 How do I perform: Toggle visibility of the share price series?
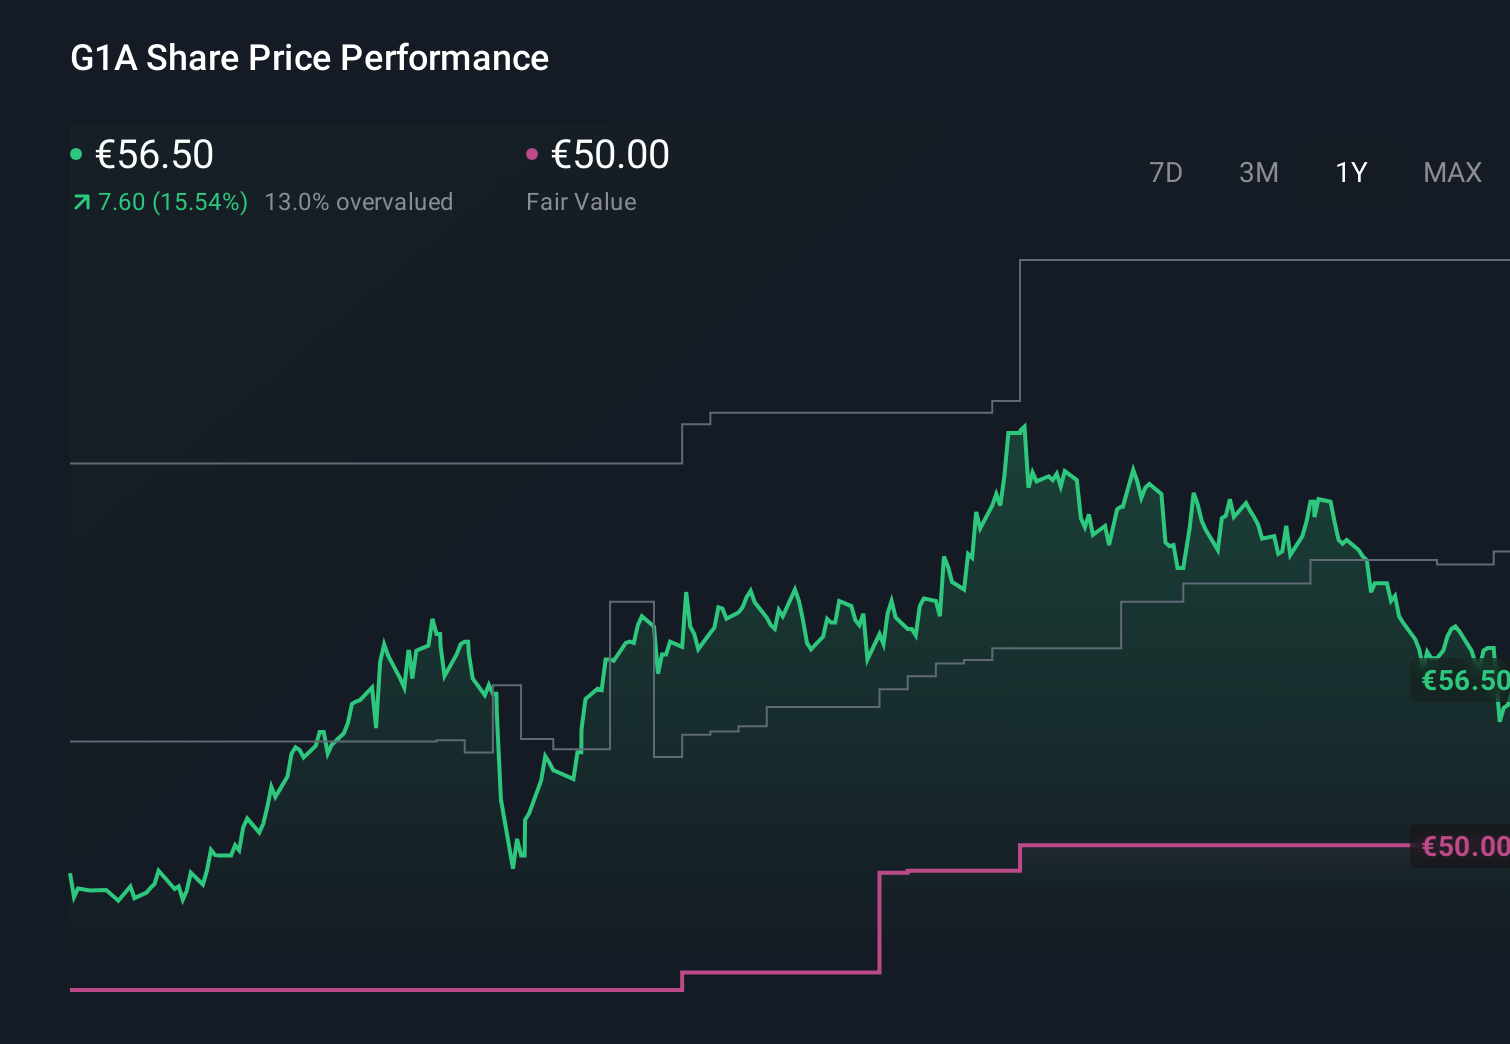click(x=155, y=154)
